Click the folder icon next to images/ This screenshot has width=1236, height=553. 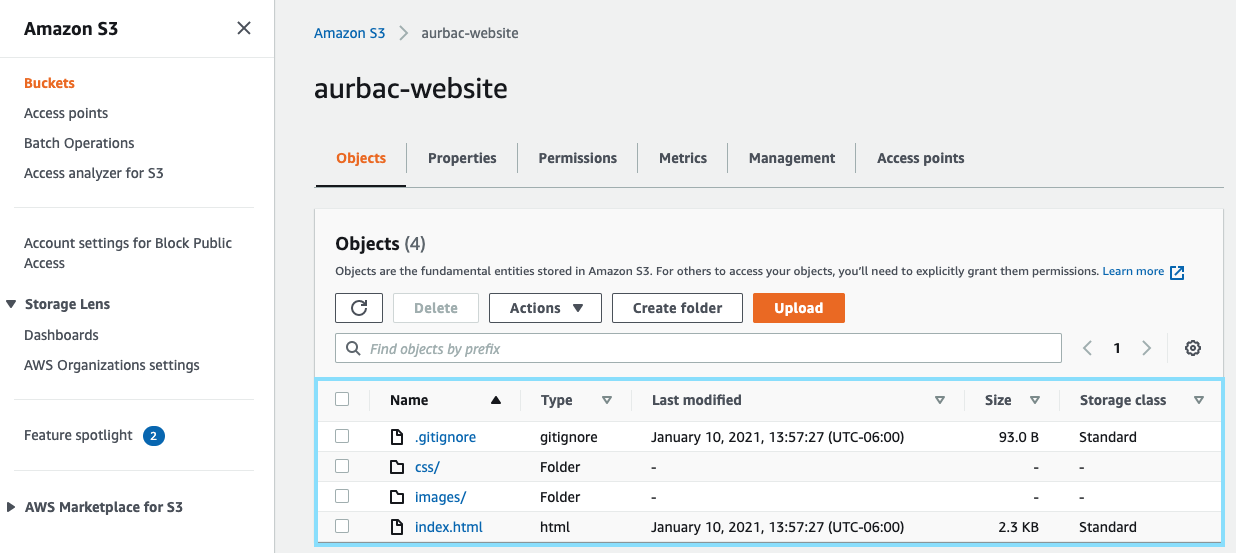coord(397,497)
